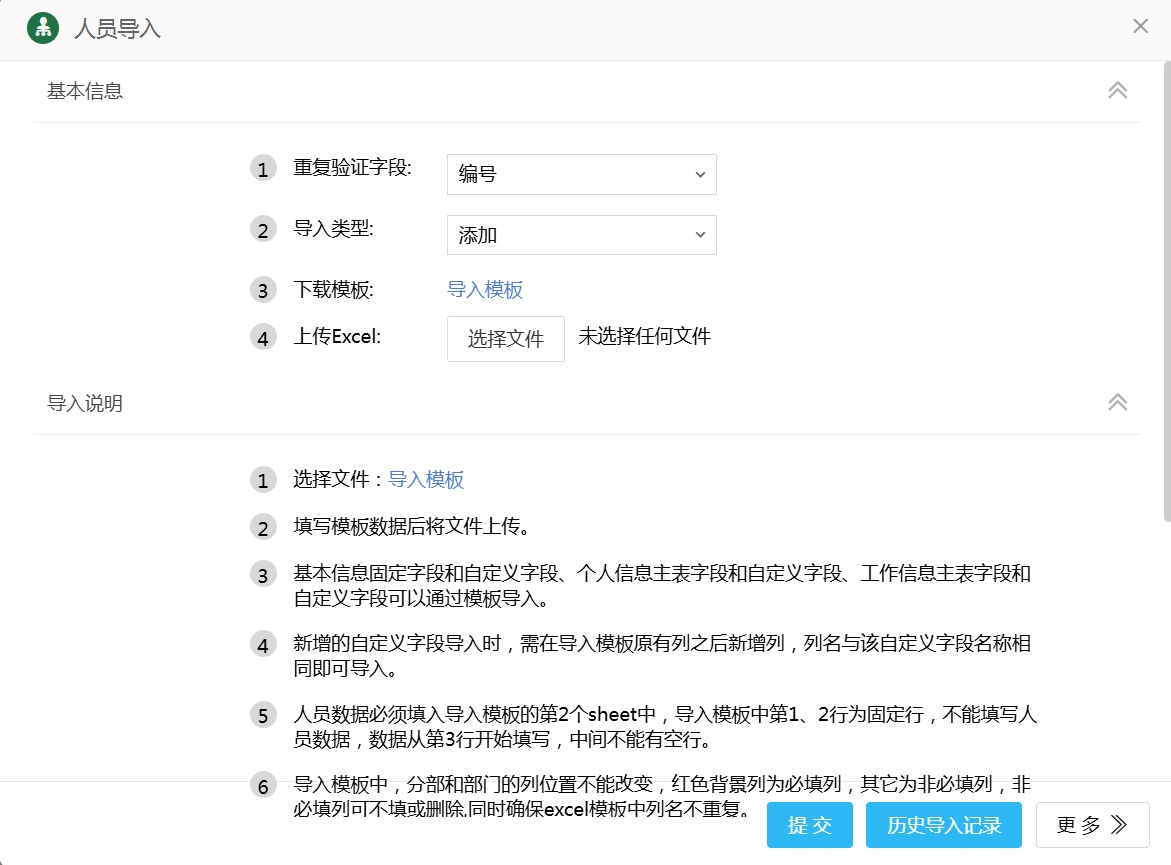Click step 3 number badge beside 下载模板
Viewport: 1171px width, 865px height.
click(x=263, y=291)
